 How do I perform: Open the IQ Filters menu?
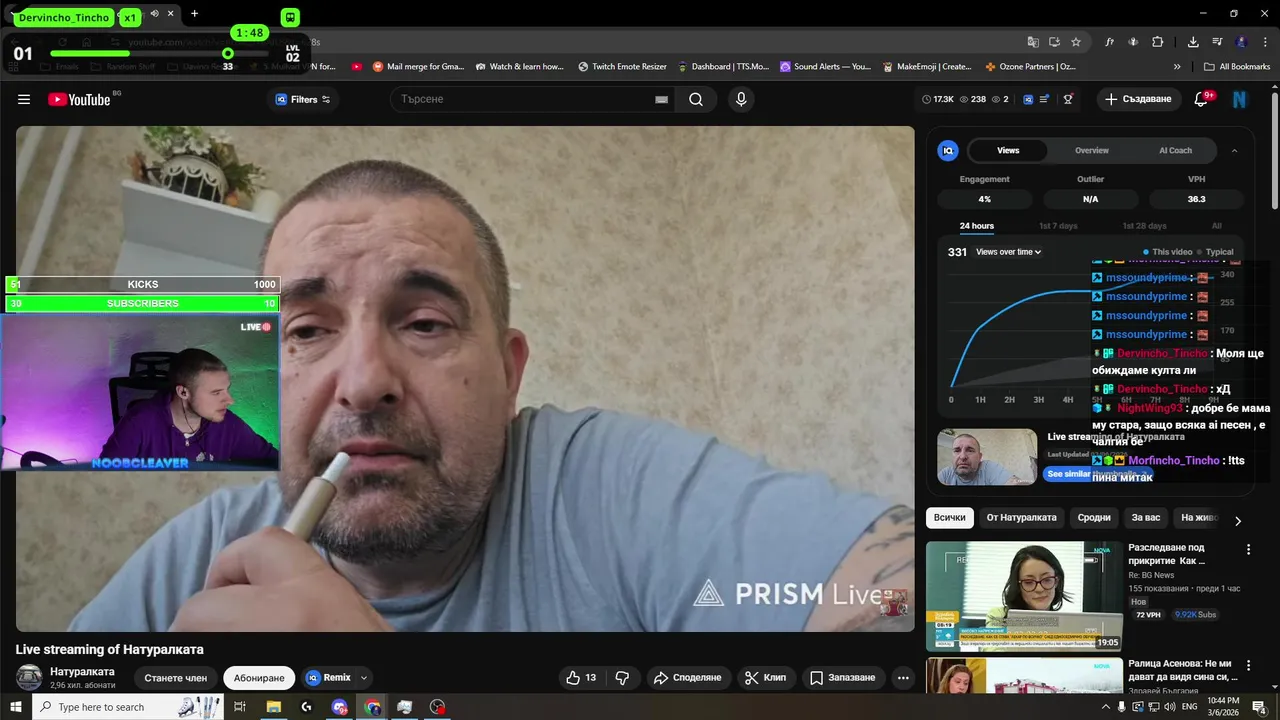[303, 99]
